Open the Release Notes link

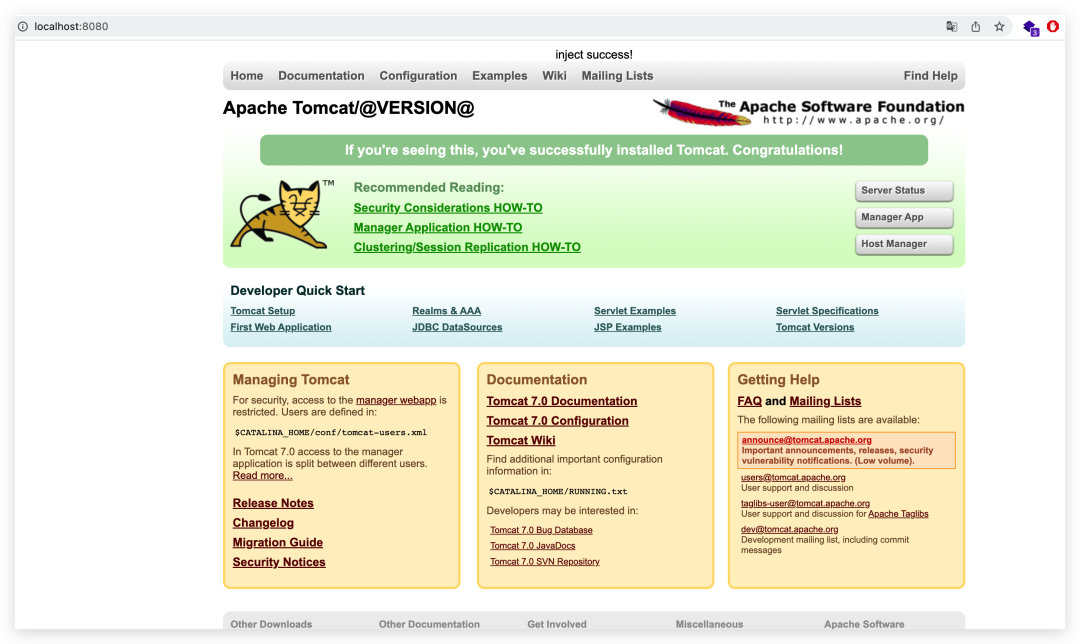[x=273, y=503]
